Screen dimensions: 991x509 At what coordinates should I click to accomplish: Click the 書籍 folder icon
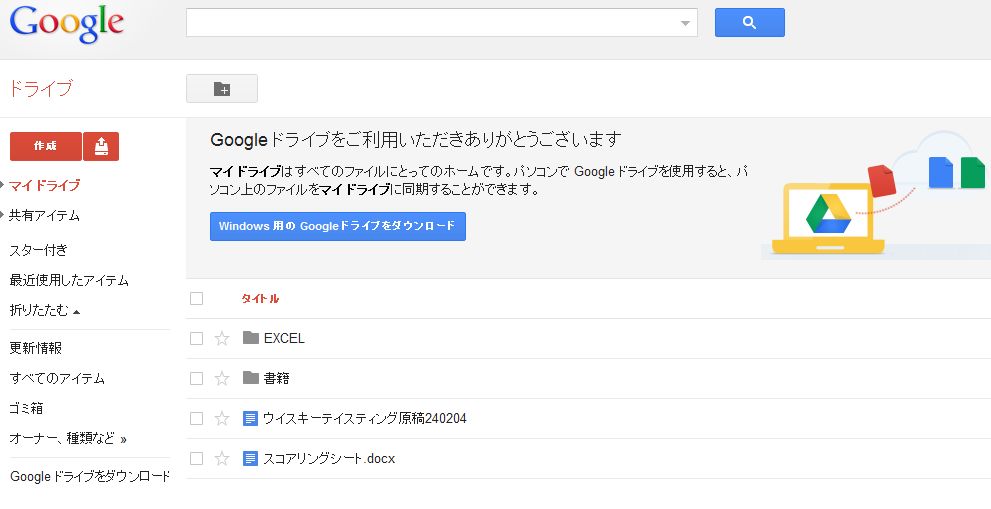click(251, 377)
